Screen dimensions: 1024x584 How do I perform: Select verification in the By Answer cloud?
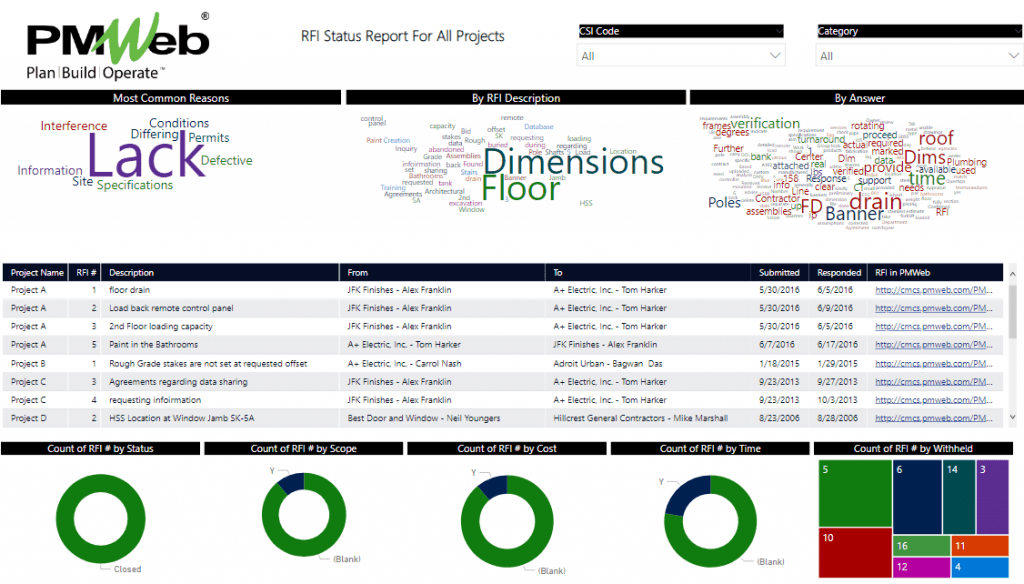point(765,123)
